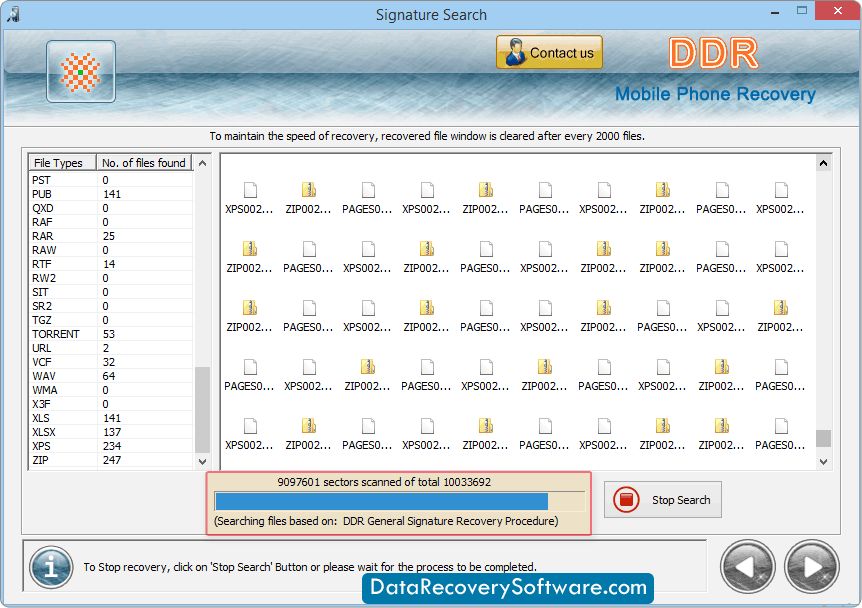Select the TGZ file type row
Screen dimensions: 862x608
111,320
